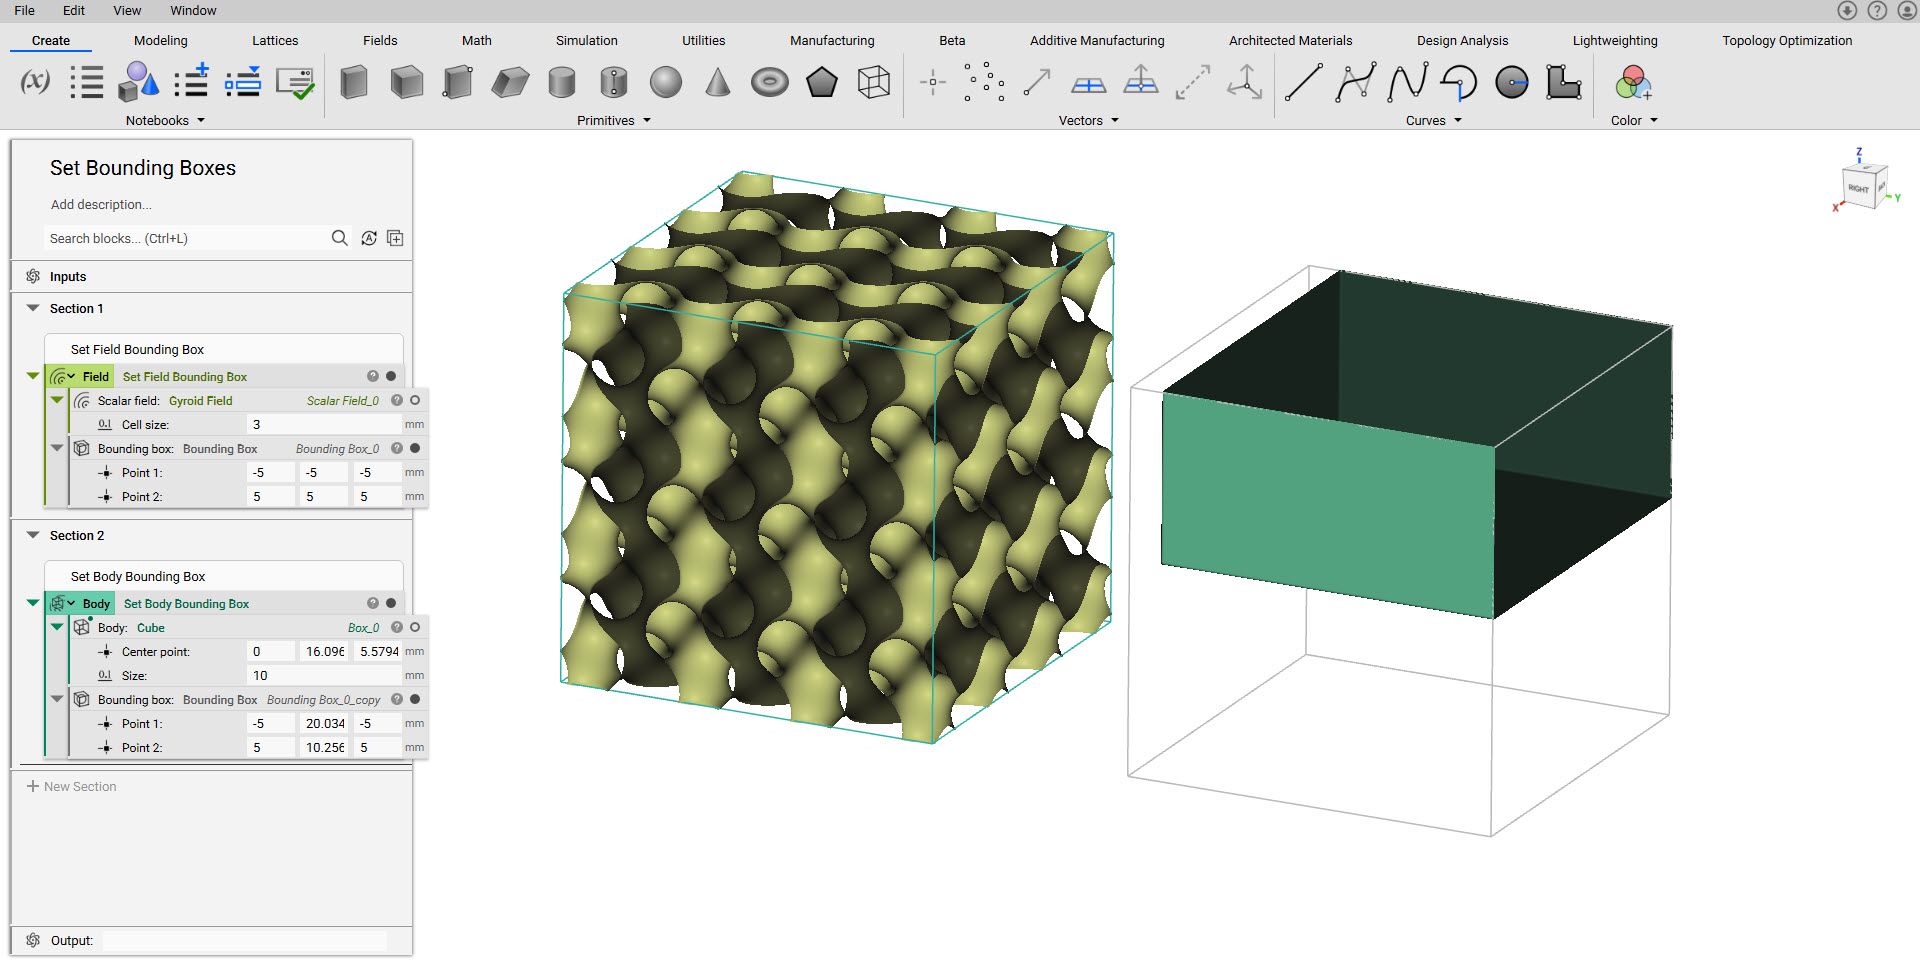1920x963 pixels.
Task: Collapse the Body Set Body Bounding Box block
Action: coord(33,603)
